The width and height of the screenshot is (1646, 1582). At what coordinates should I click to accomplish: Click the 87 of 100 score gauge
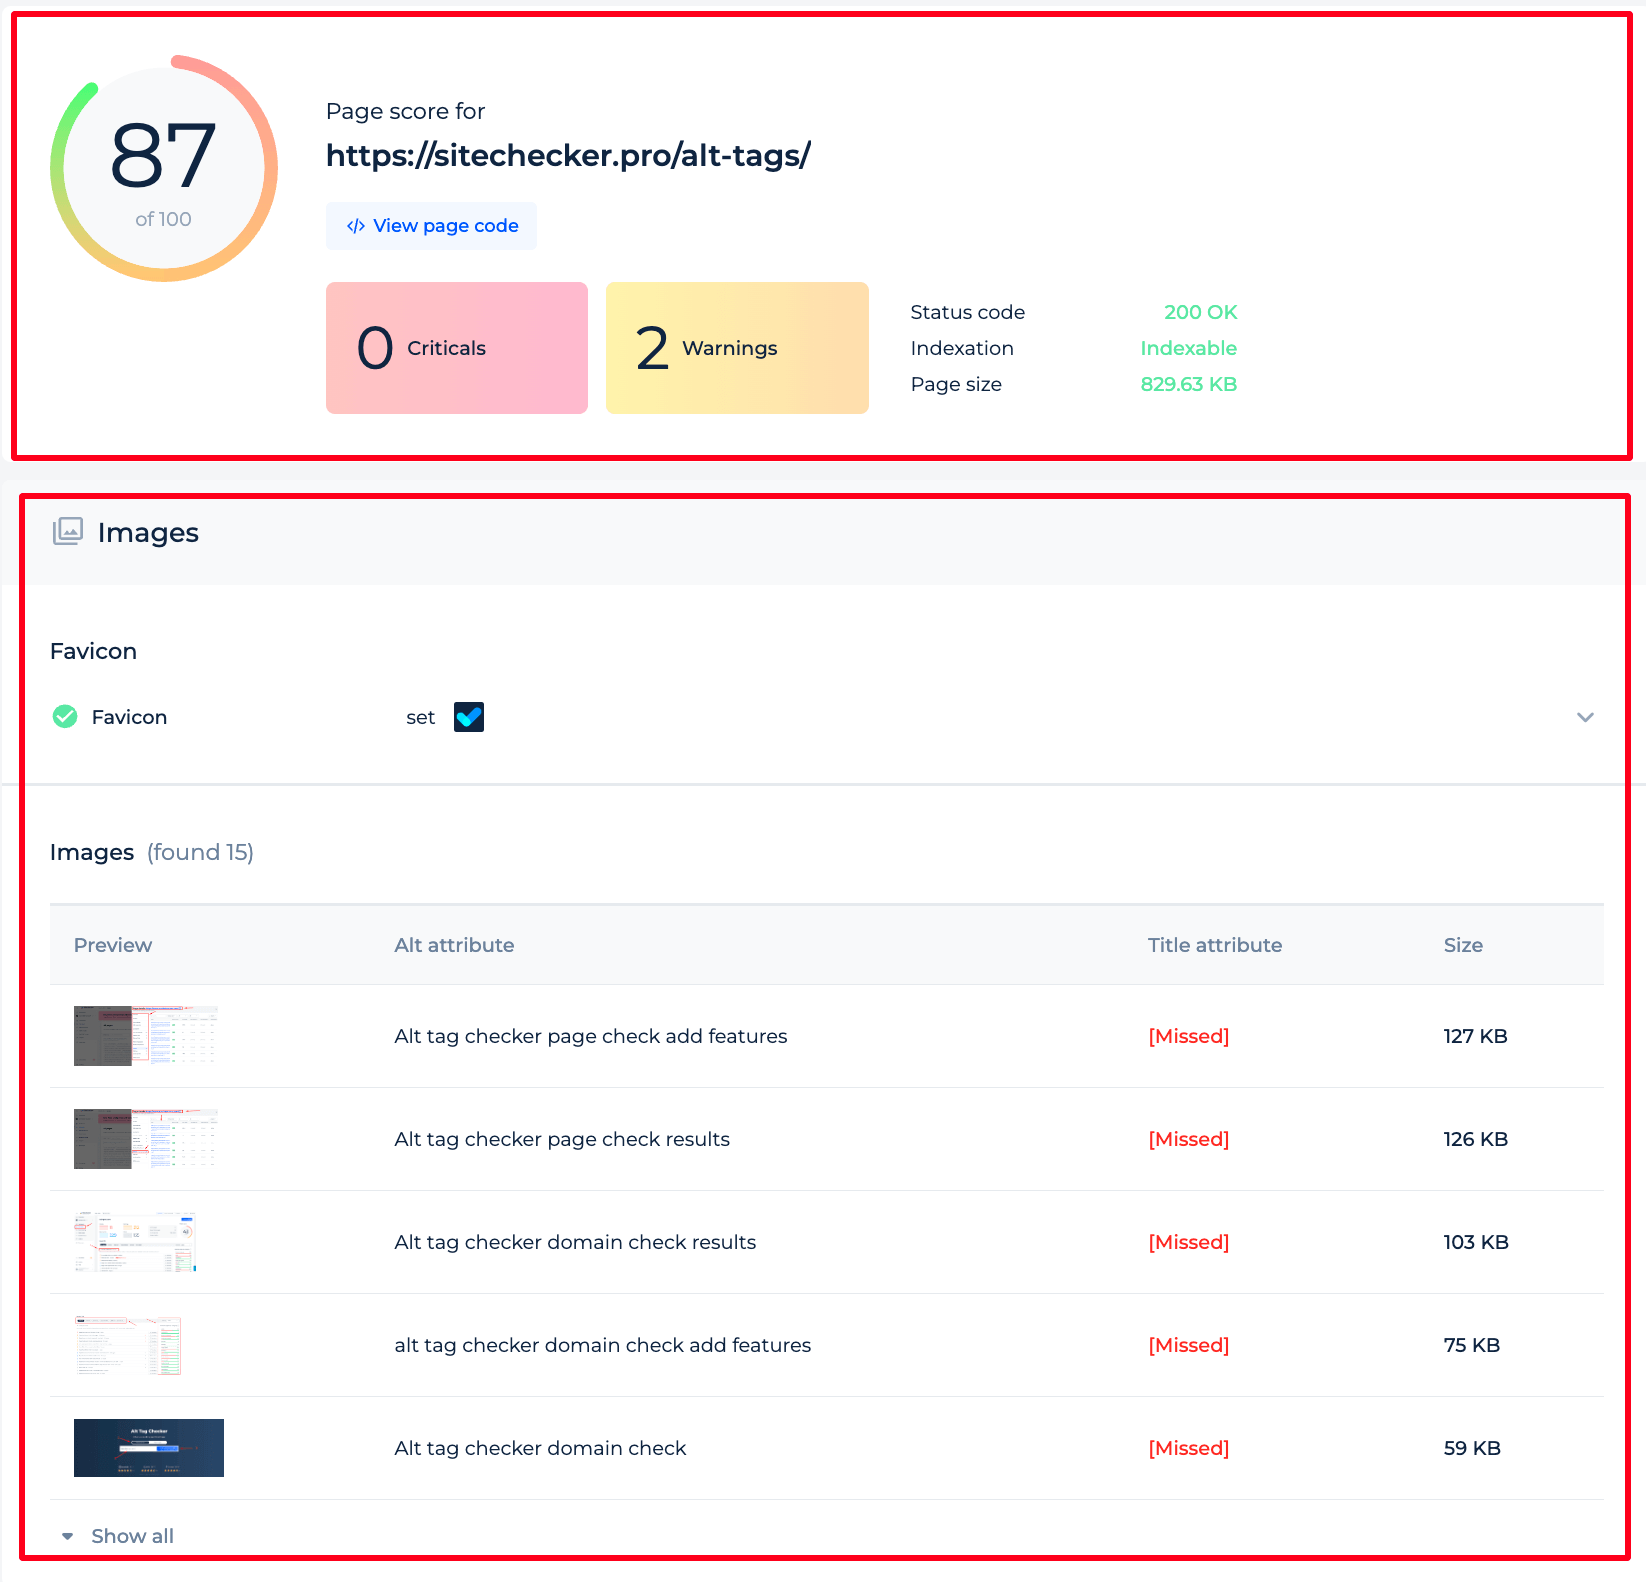164,168
